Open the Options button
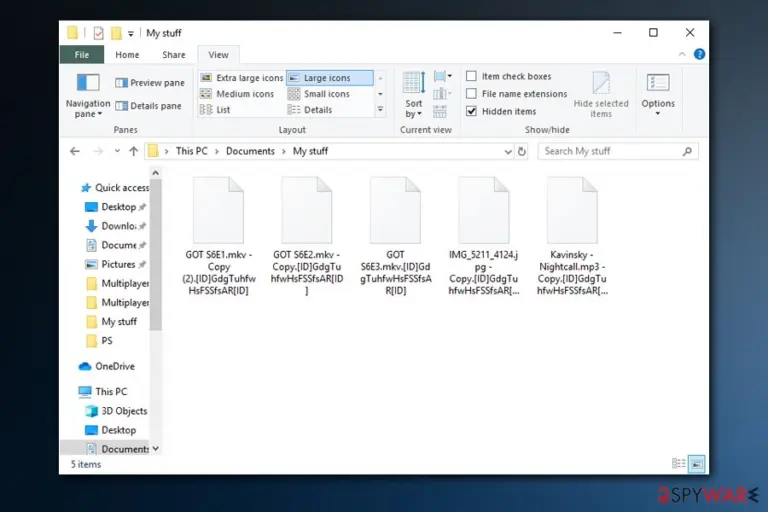Viewport: 768px width, 512px height. [658, 95]
